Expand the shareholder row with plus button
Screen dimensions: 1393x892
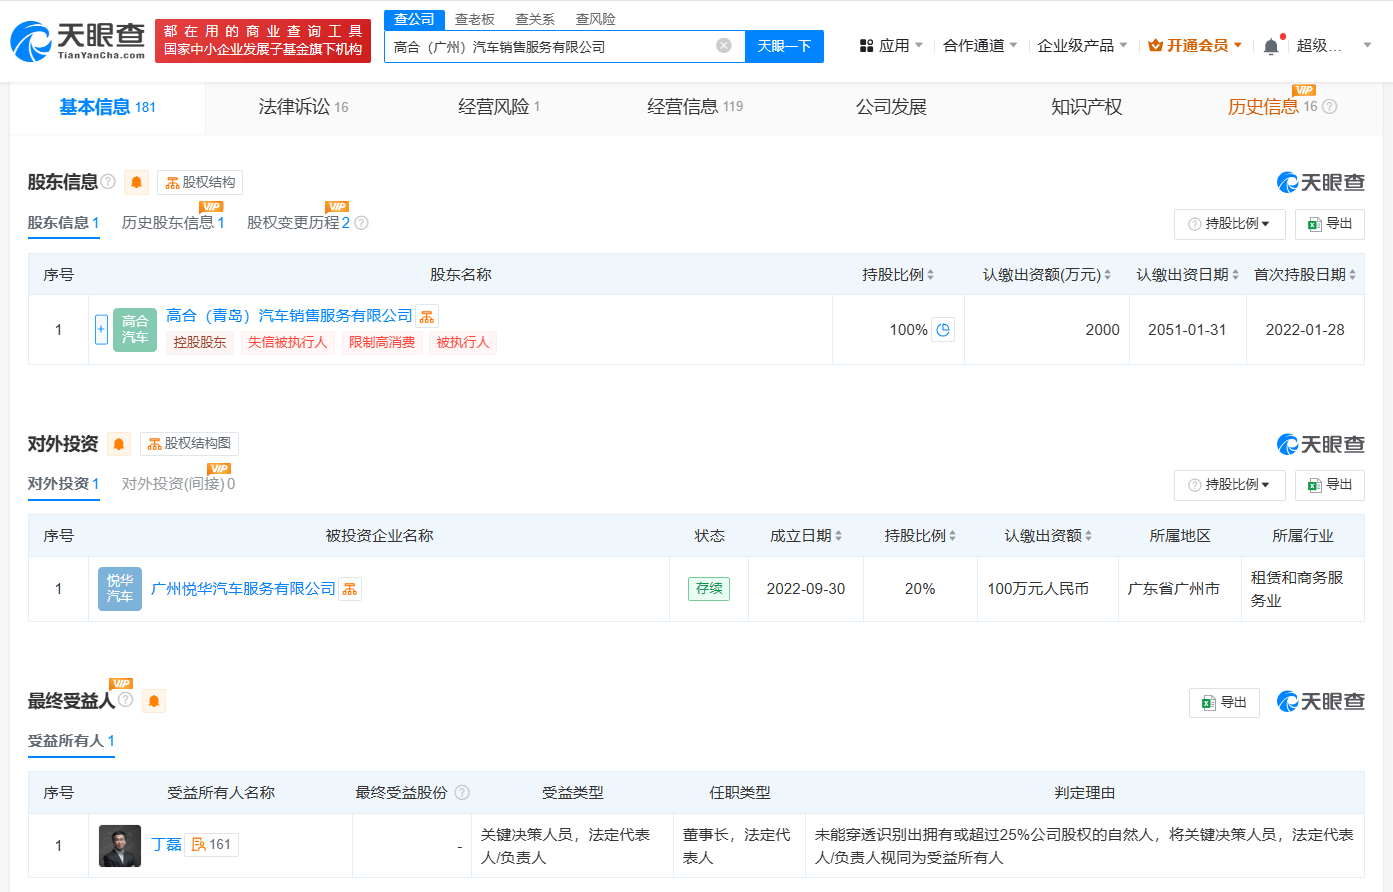click(101, 329)
